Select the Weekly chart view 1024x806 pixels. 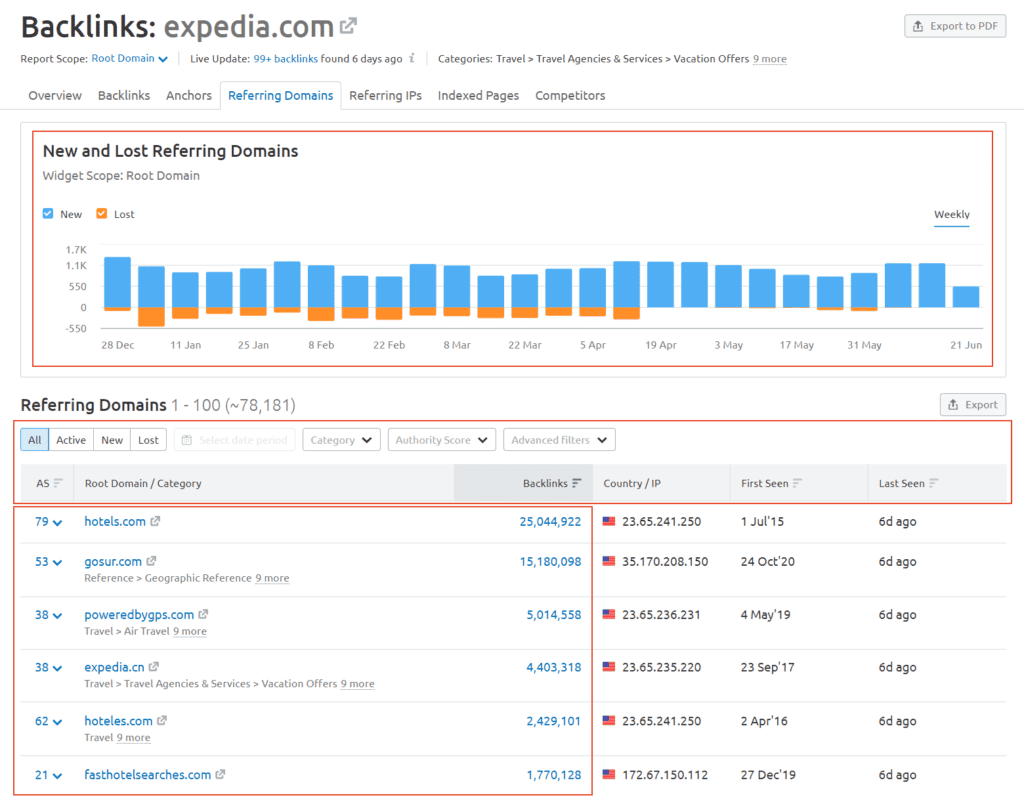pyautogui.click(x=952, y=214)
